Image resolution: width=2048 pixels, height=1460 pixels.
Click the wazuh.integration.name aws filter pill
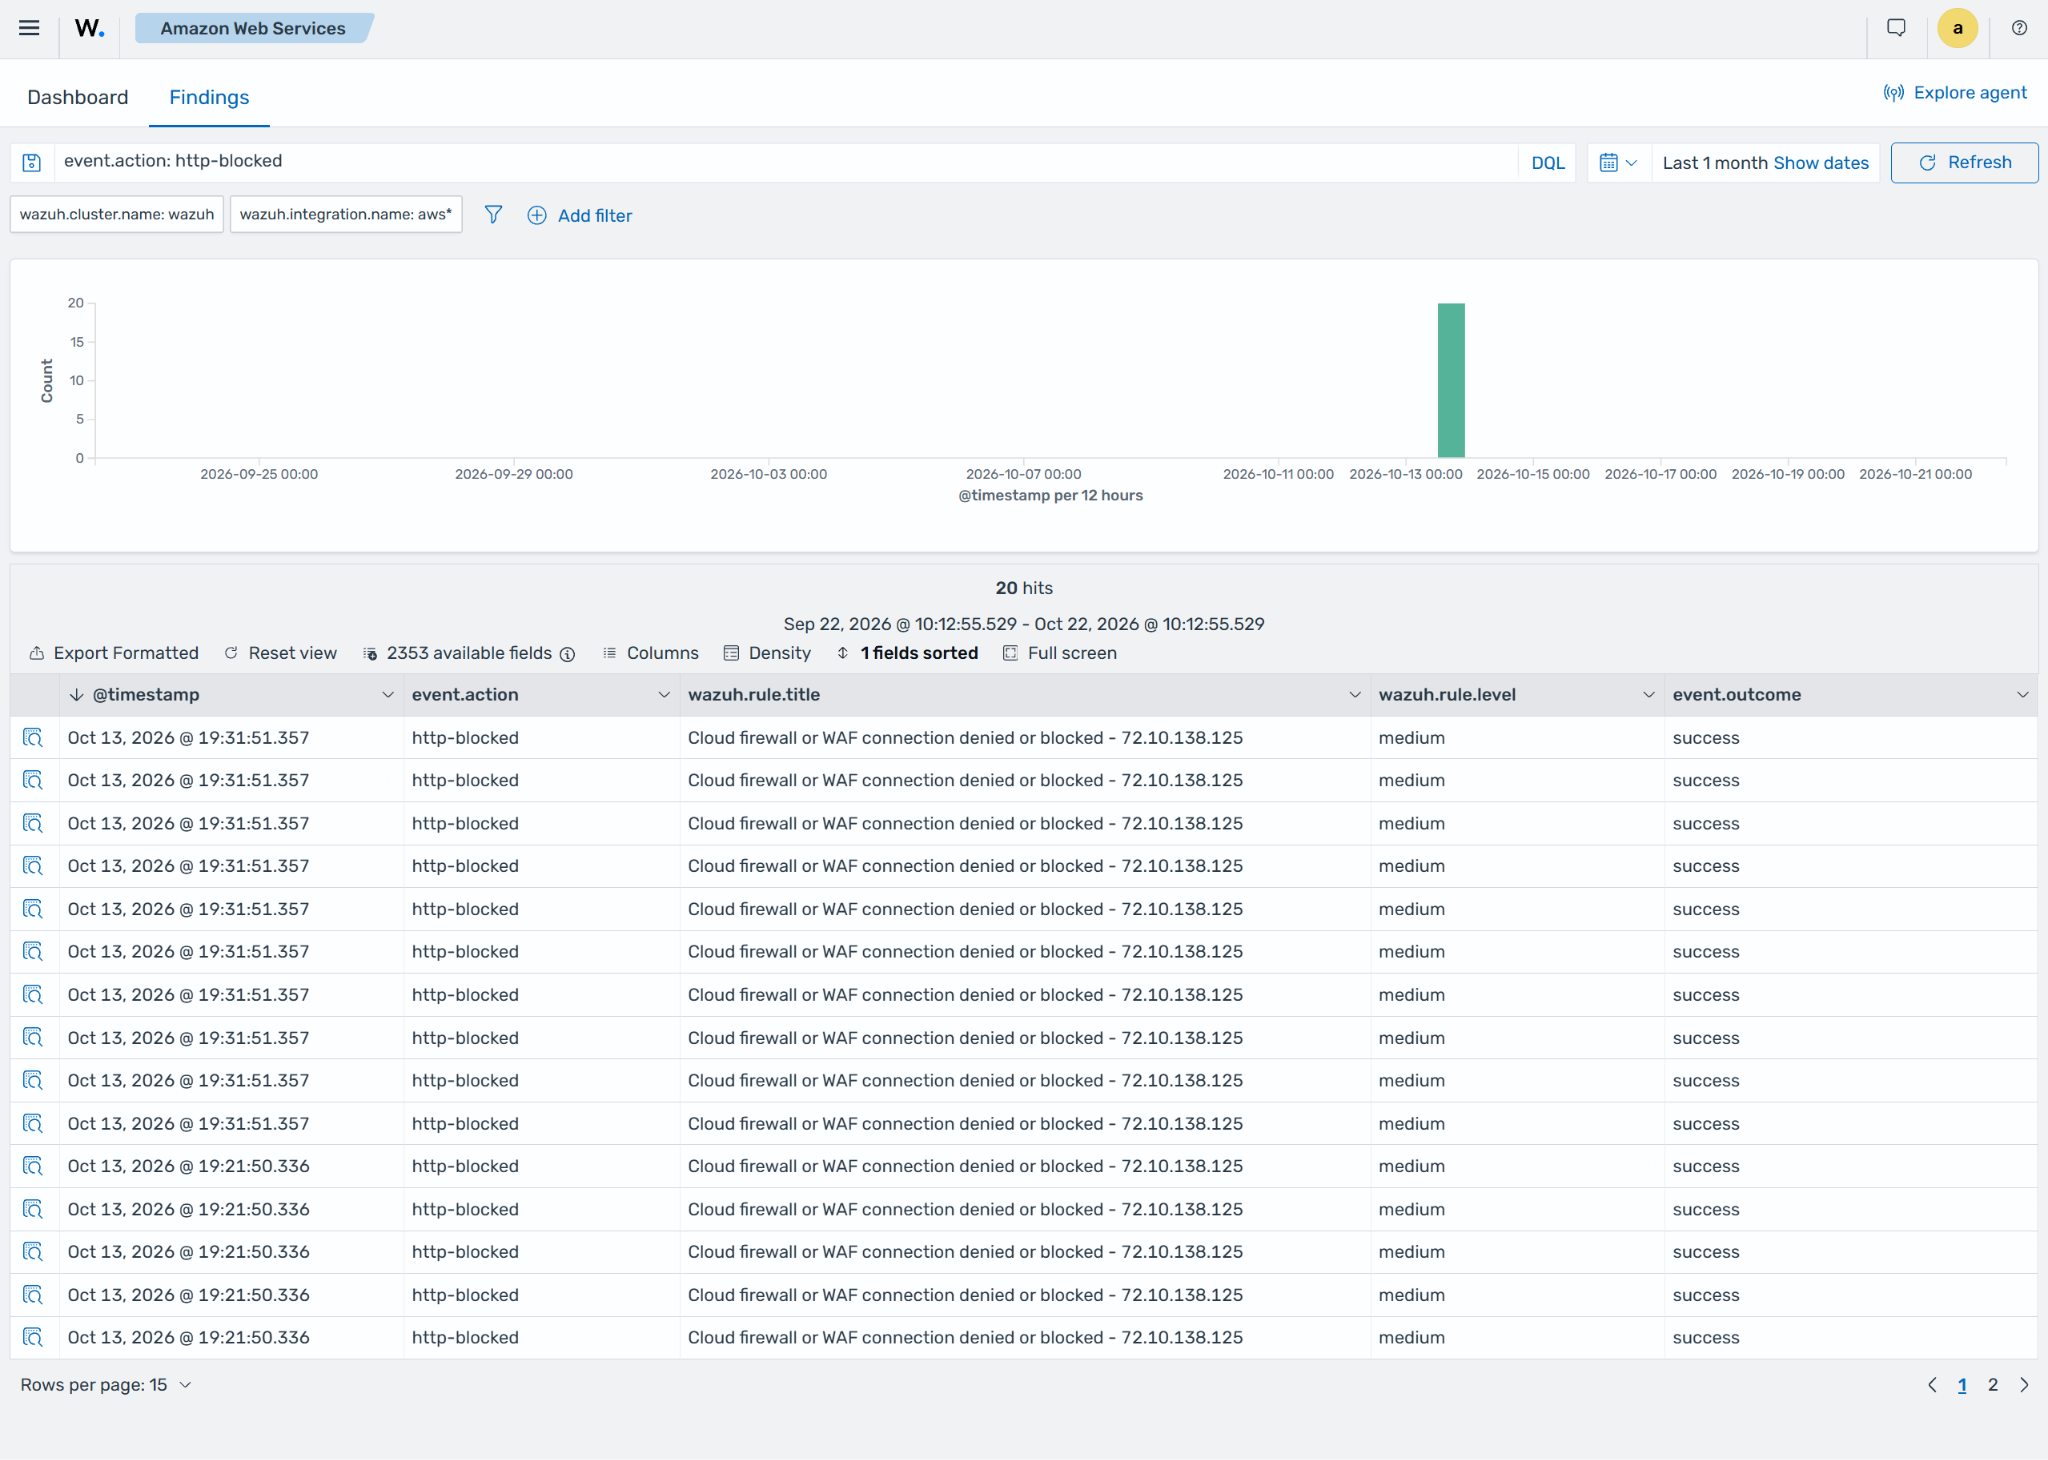346,214
